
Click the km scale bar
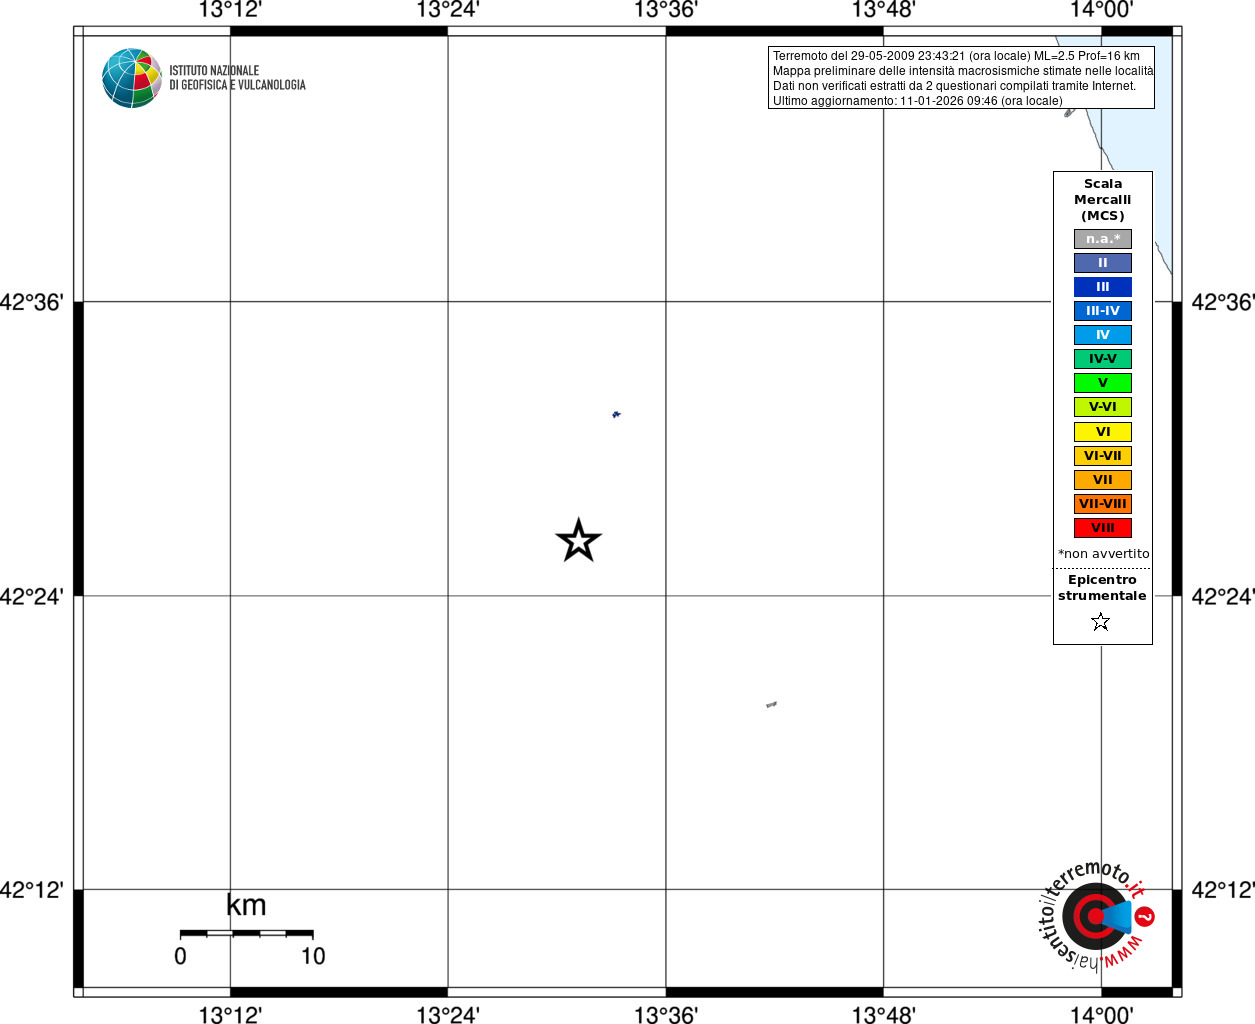coord(246,933)
